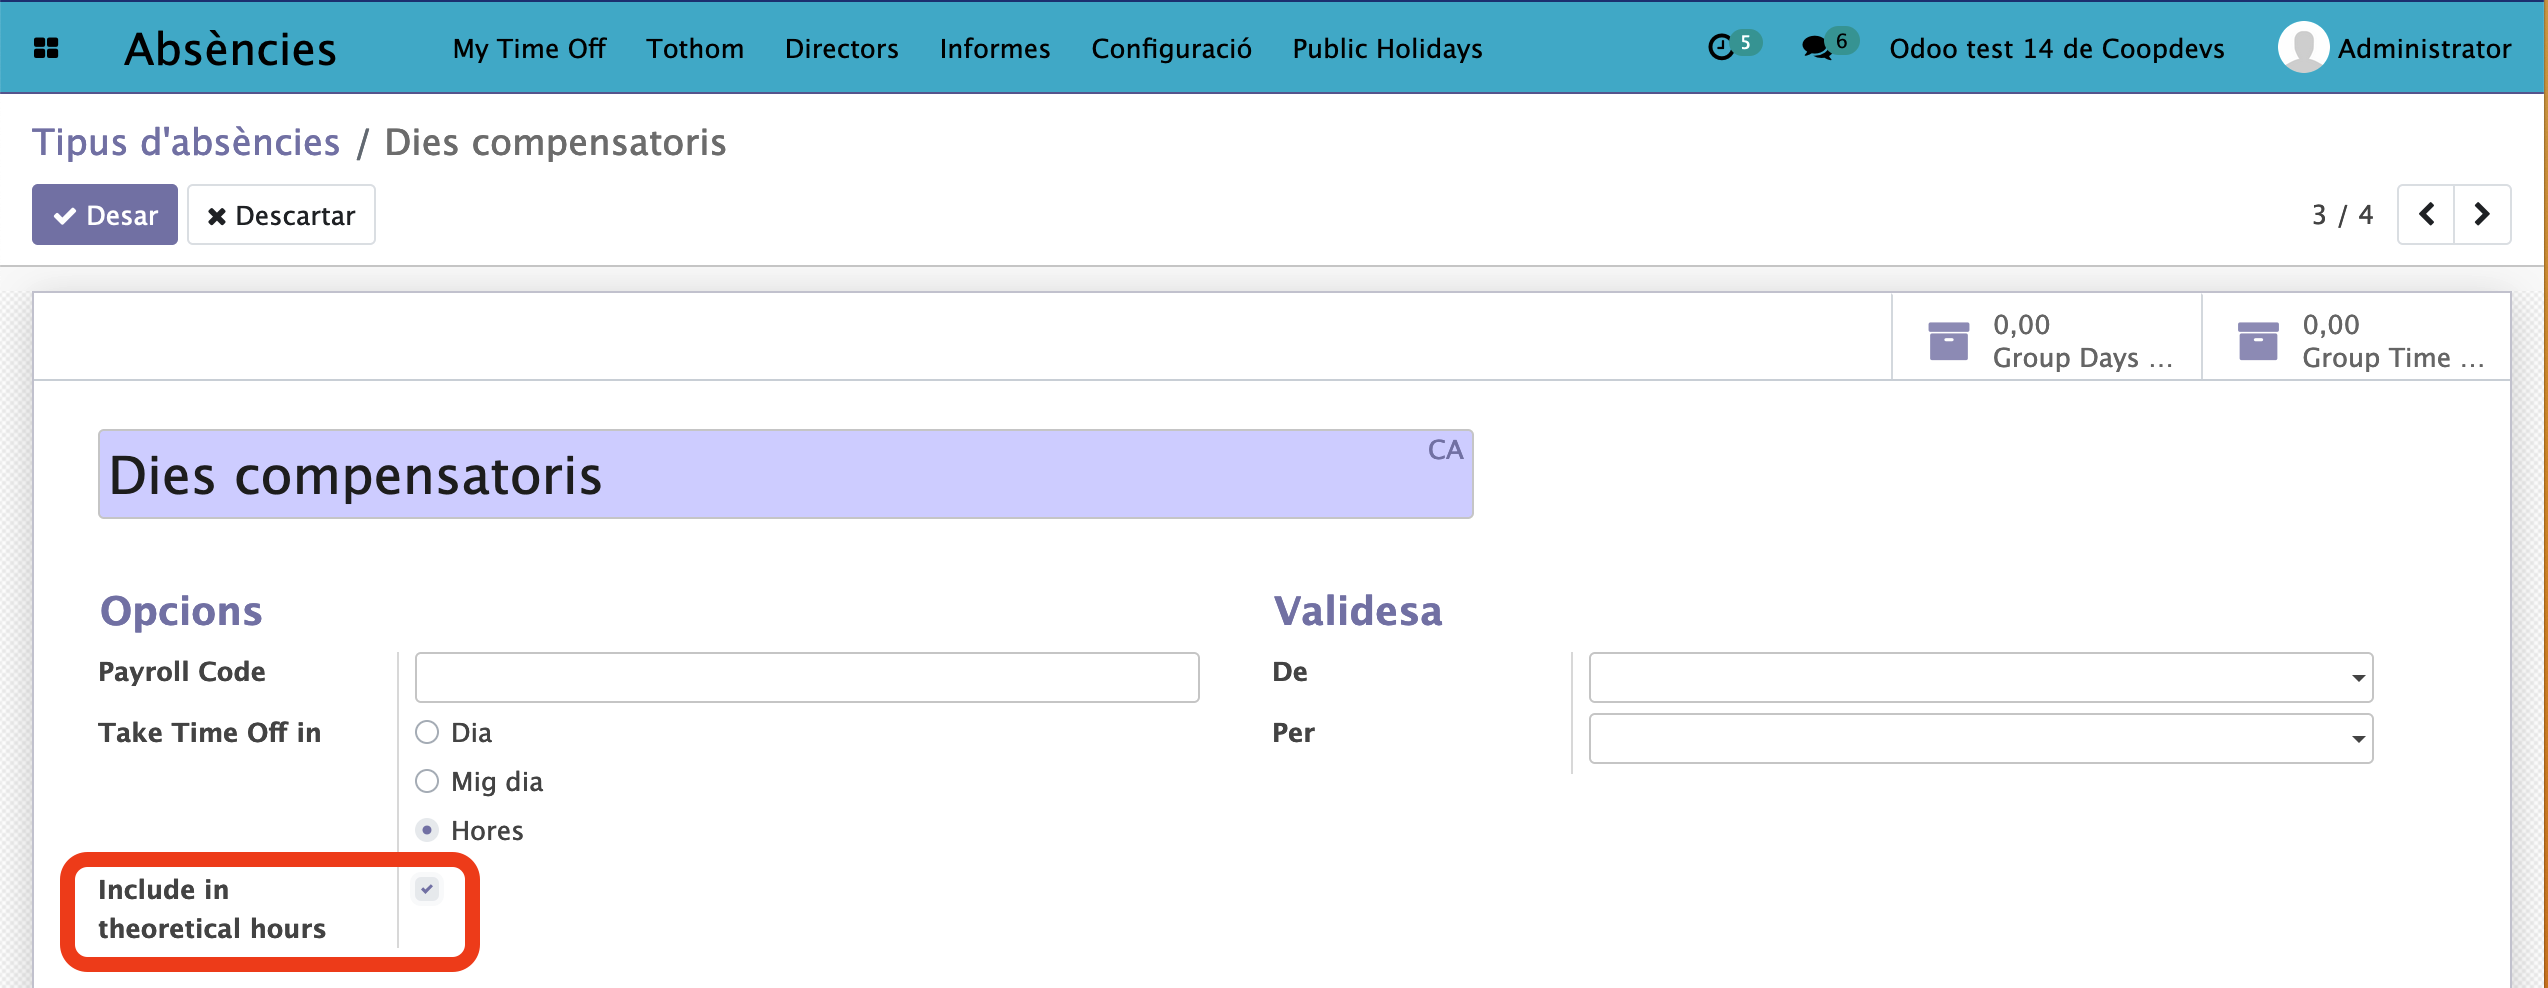
Task: Open the Odoo test 14 company switcher
Action: click(2056, 48)
